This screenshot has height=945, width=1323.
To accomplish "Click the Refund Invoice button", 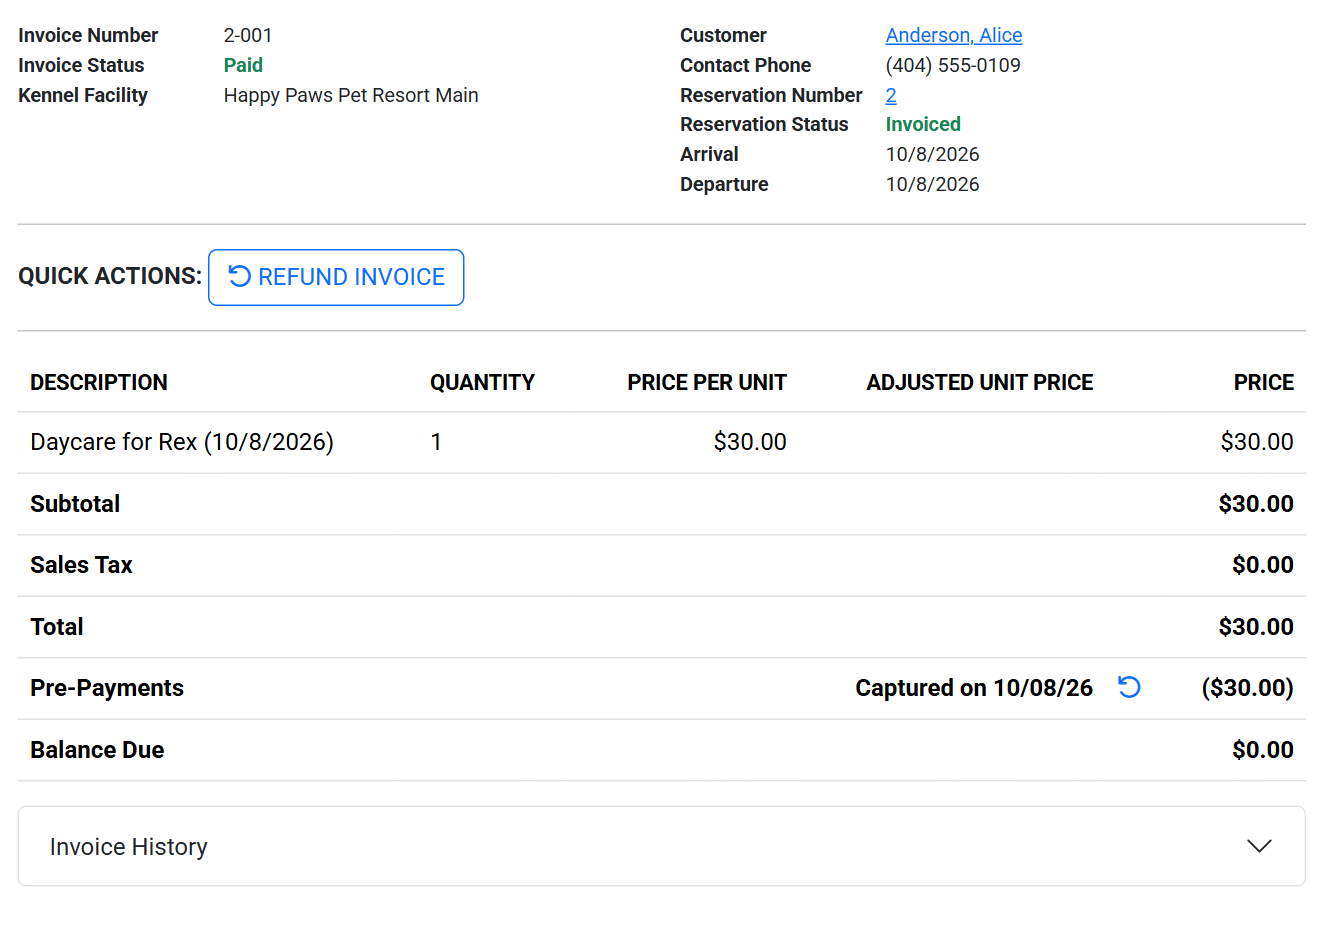I will pos(336,277).
